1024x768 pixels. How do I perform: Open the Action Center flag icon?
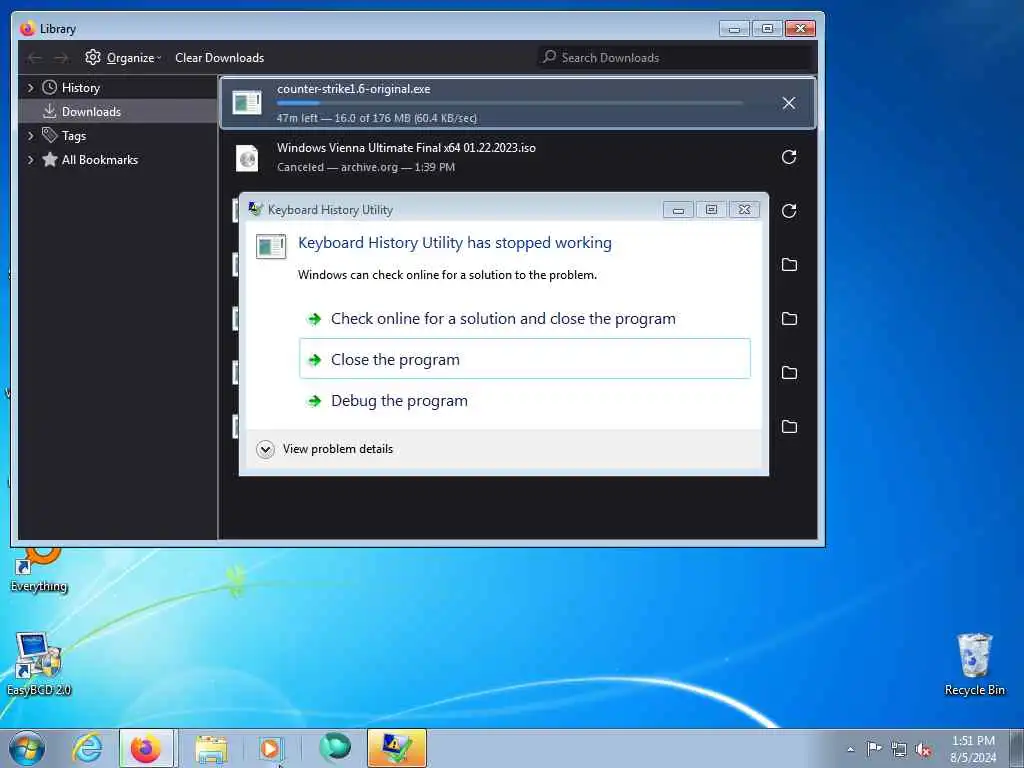coord(874,748)
